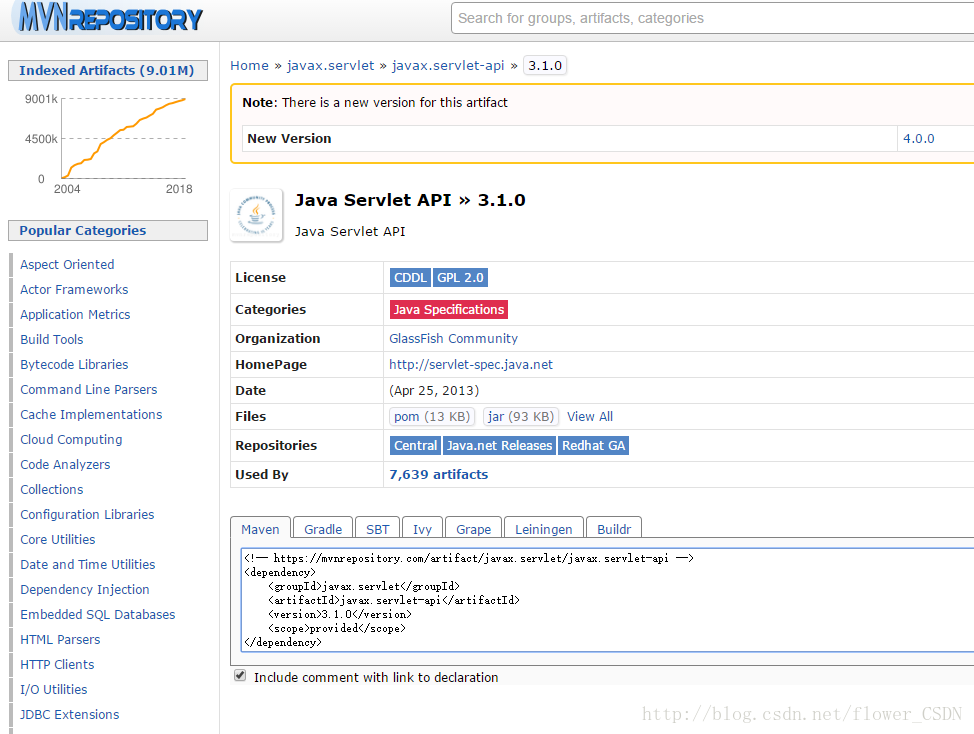
Task: Click View All files link
Action: [589, 417]
